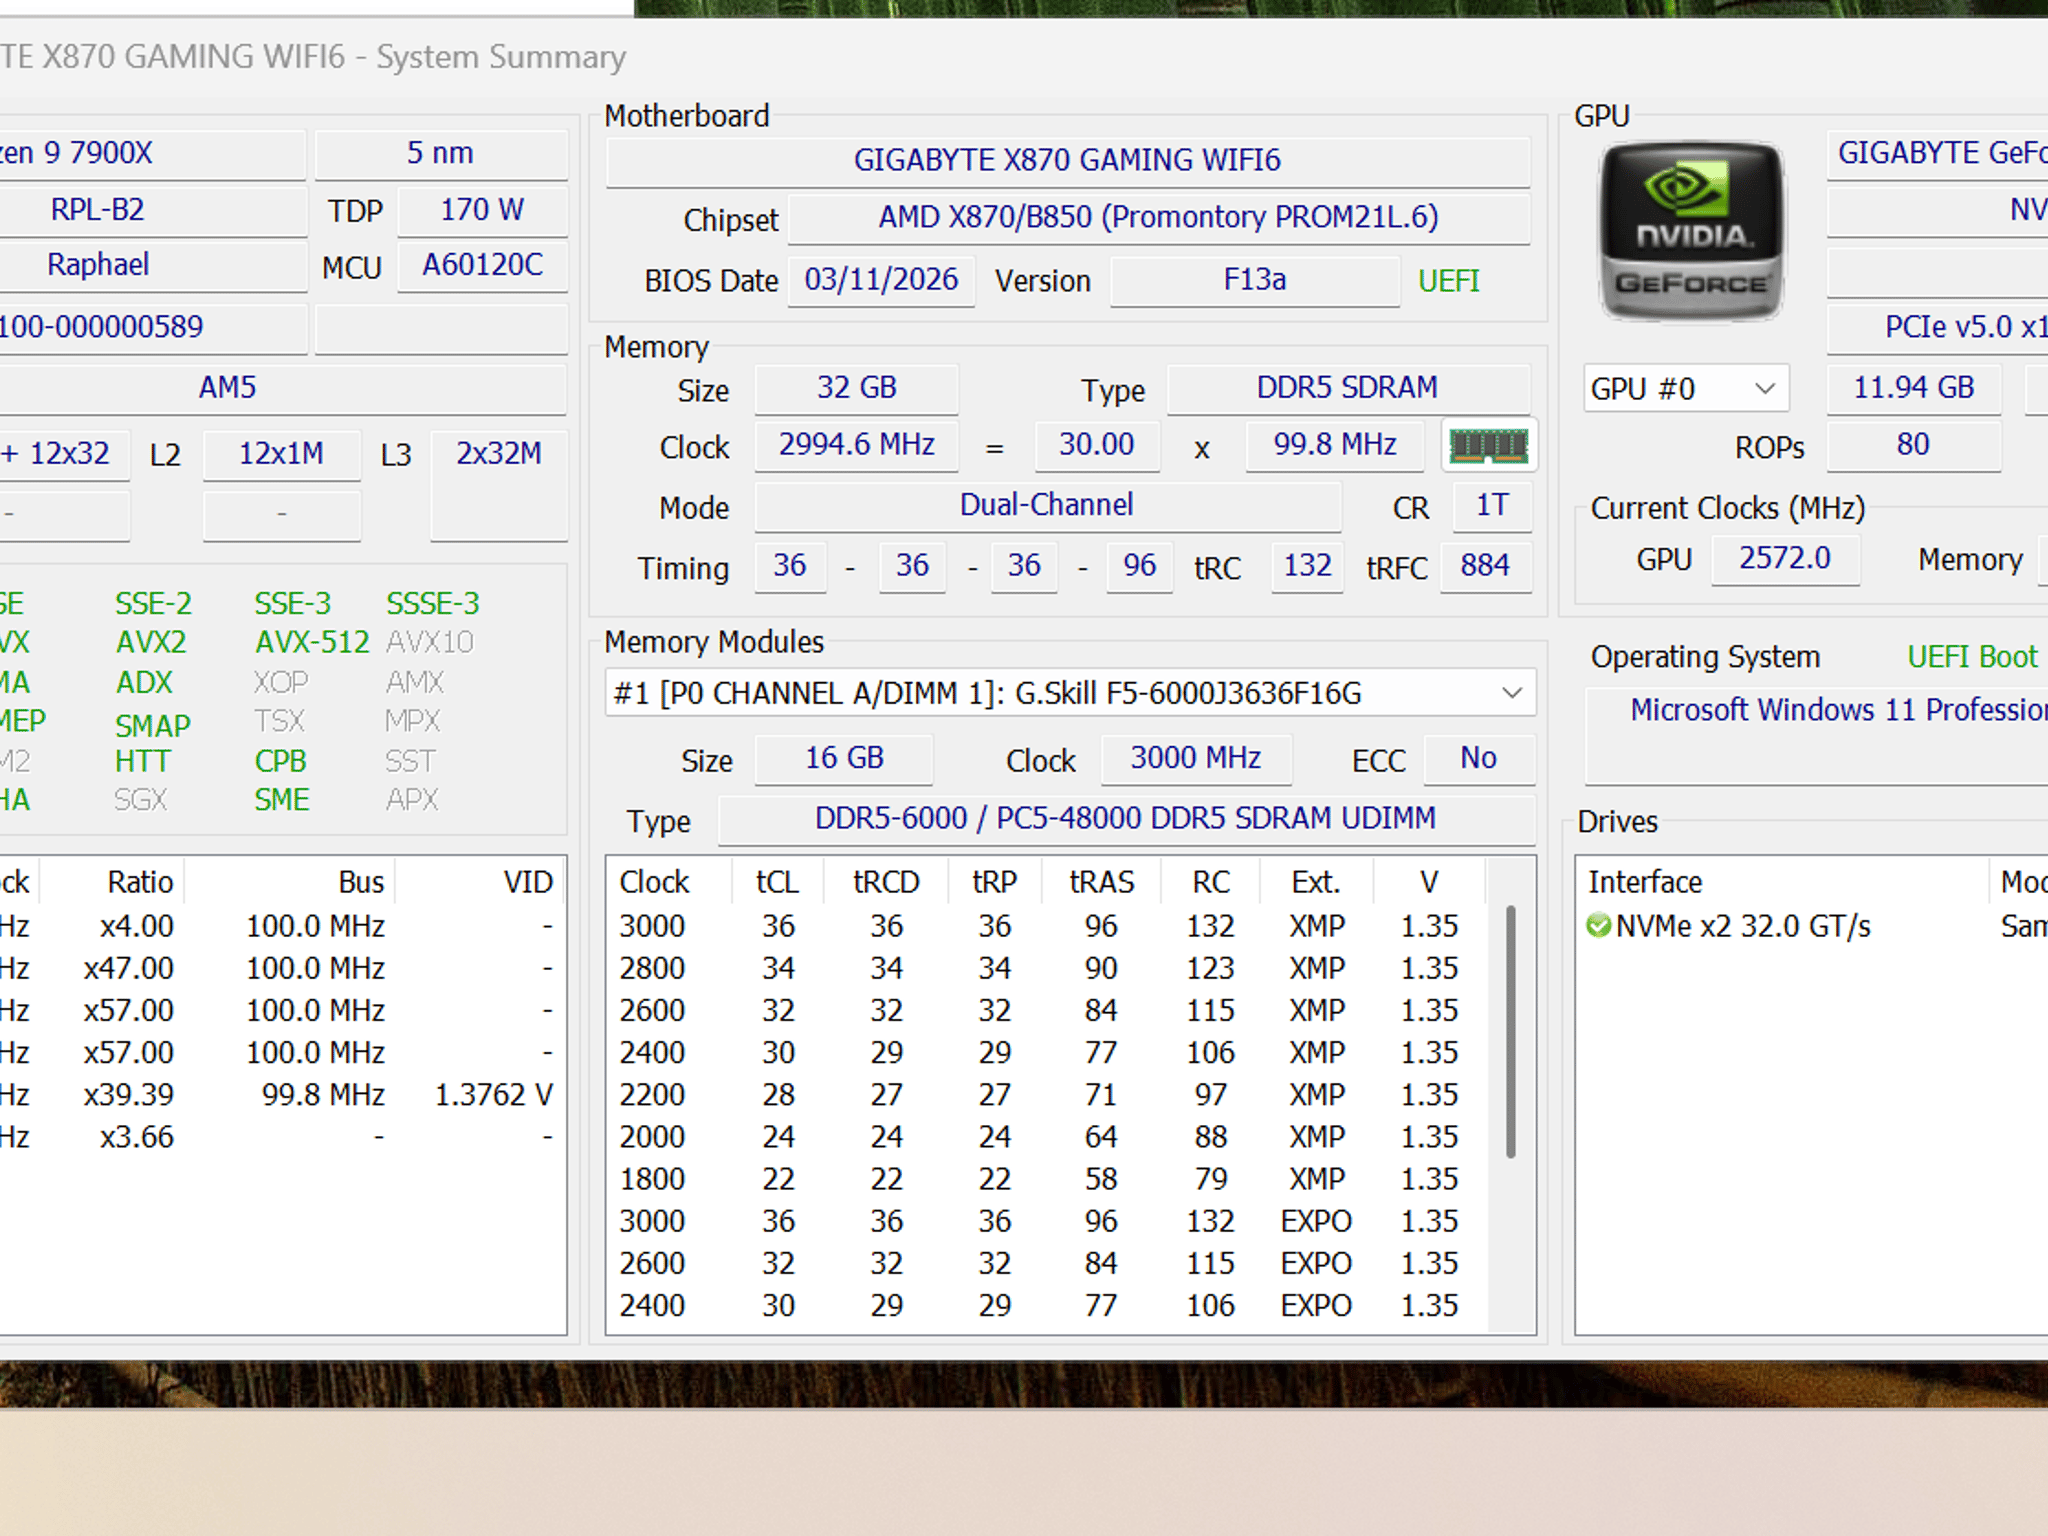Viewport: 2048px width, 1536px height.
Task: Click the tRAS column header
Action: pos(1101,882)
